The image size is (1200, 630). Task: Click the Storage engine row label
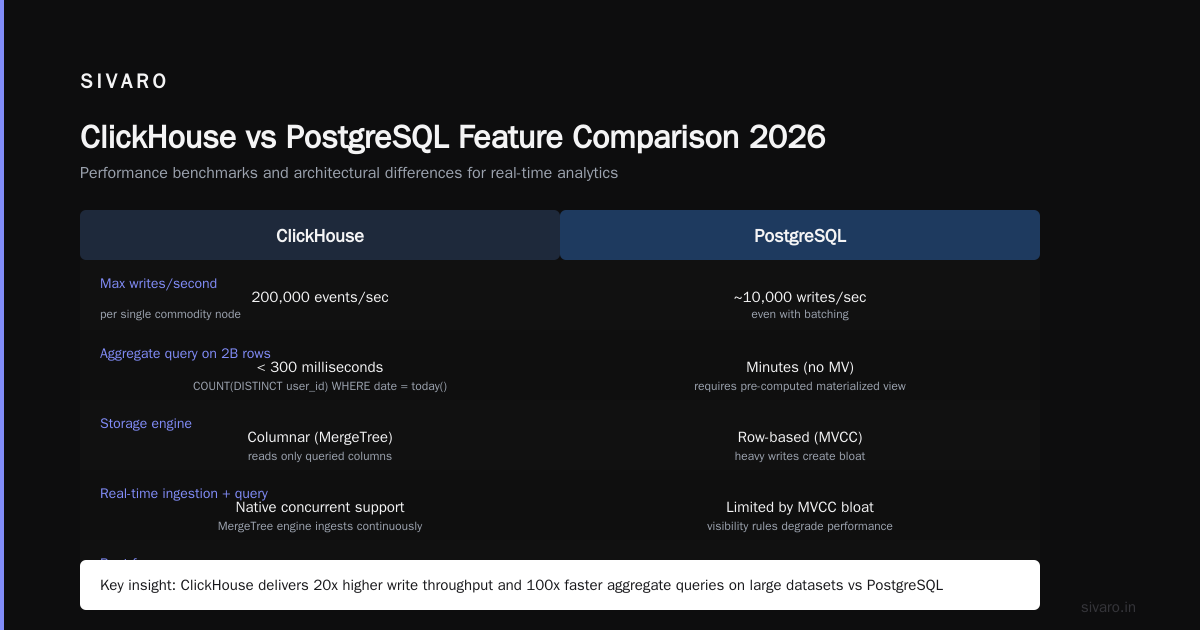[x=146, y=424]
